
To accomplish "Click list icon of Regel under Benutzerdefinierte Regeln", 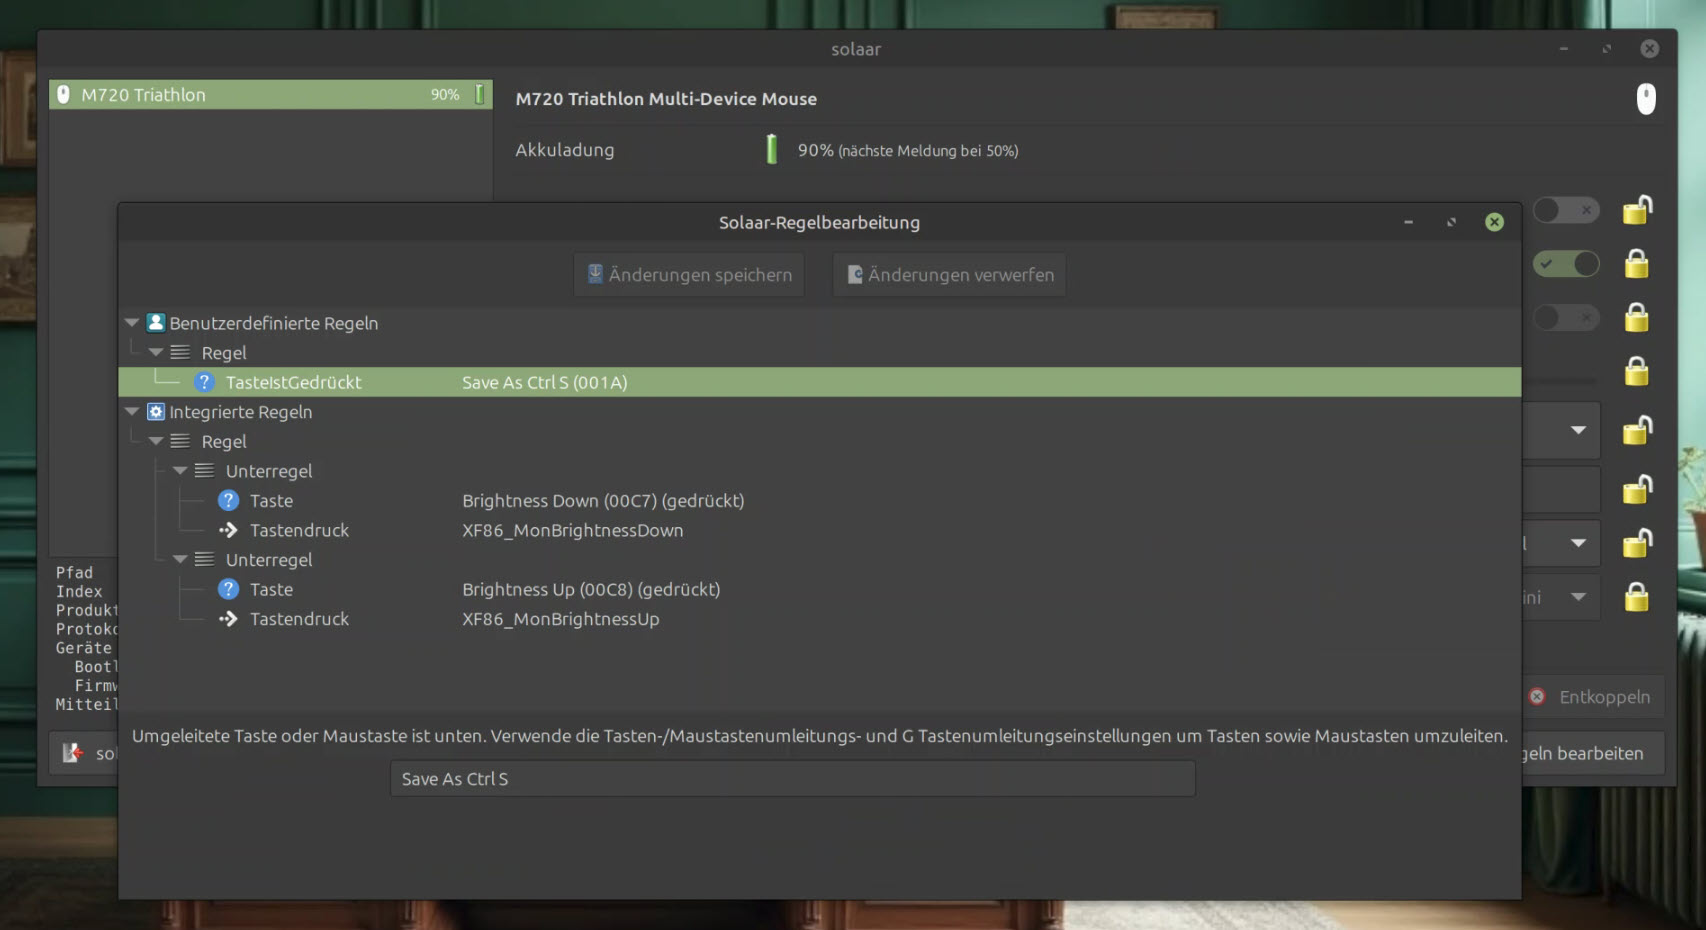I will click(180, 353).
